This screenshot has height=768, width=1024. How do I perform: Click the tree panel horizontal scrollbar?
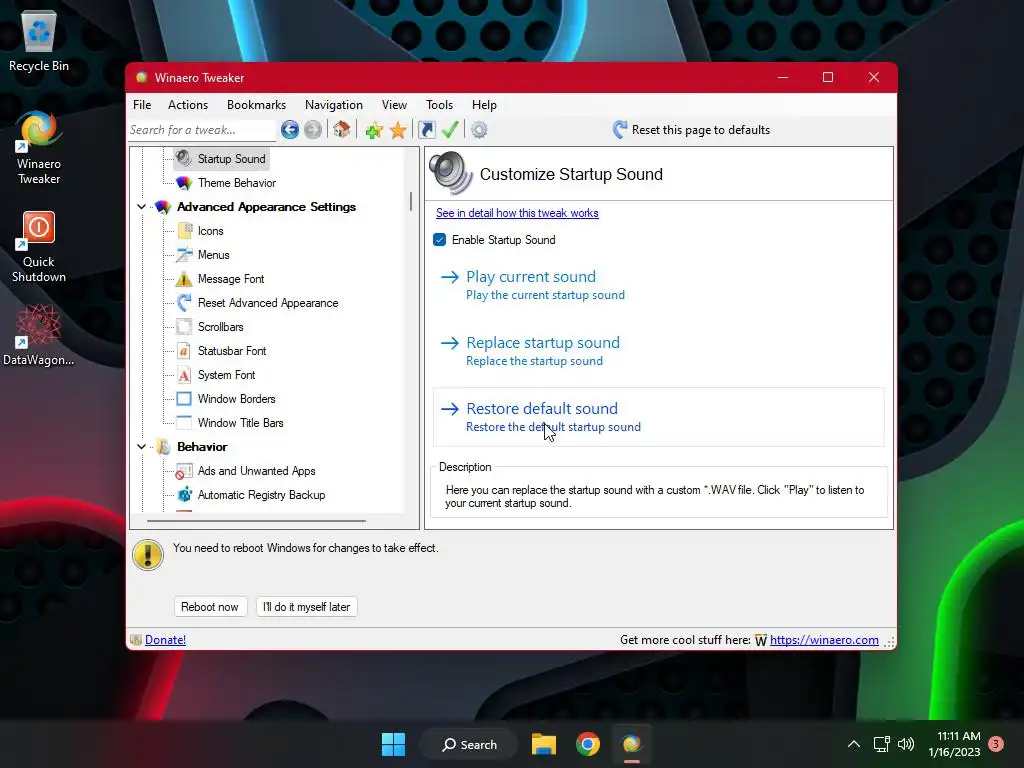pyautogui.click(x=256, y=521)
